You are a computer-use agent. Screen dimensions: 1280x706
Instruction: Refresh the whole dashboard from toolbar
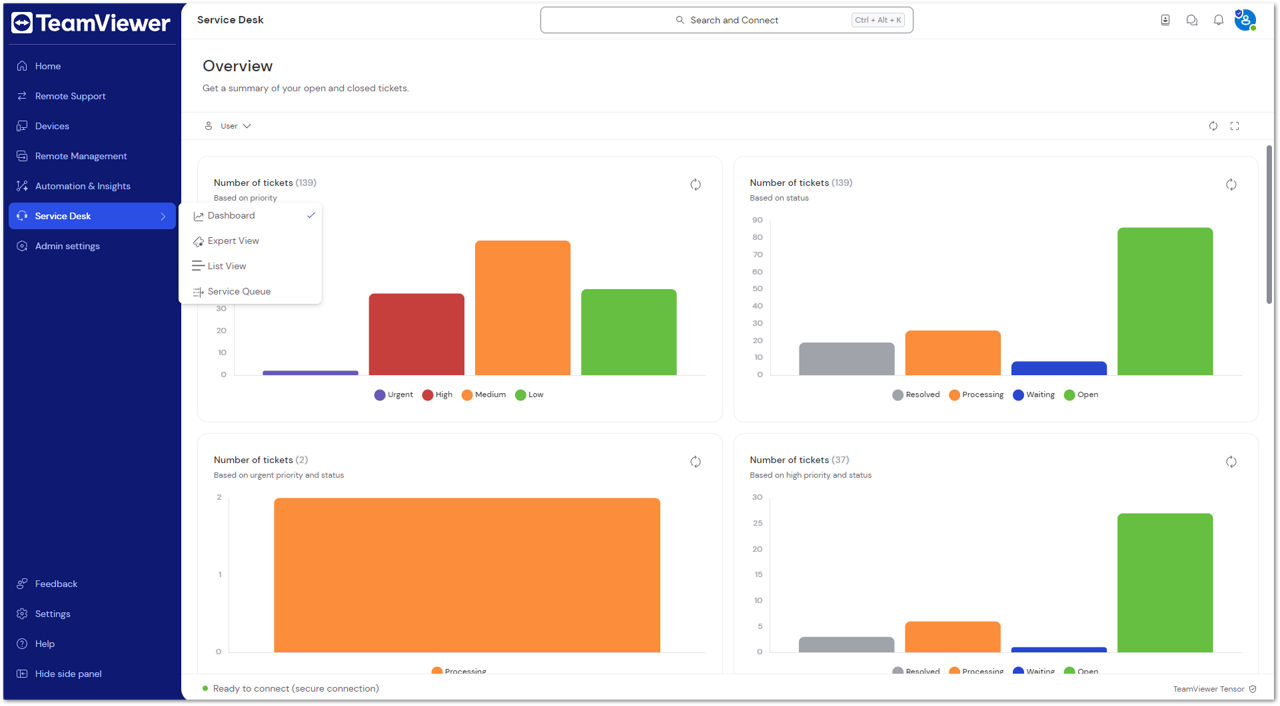(x=1213, y=126)
